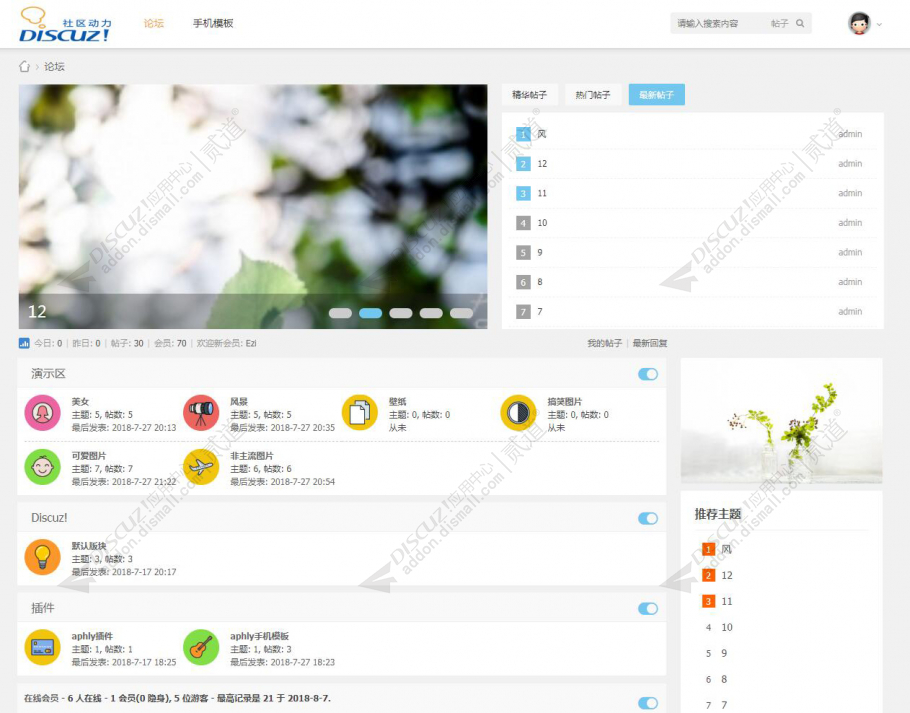Open topic 9 in 推荐主题 list
This screenshot has height=713, width=910.
point(724,654)
